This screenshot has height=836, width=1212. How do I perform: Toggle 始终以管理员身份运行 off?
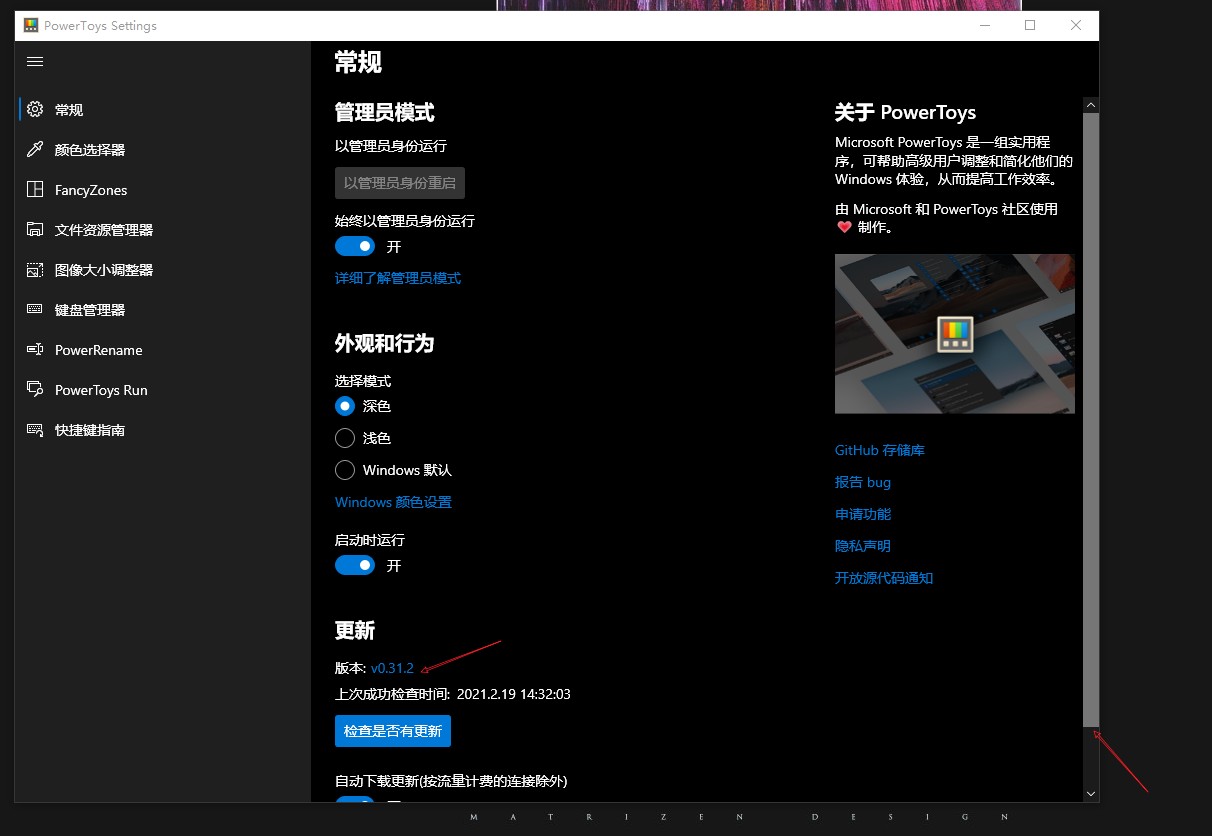click(355, 246)
